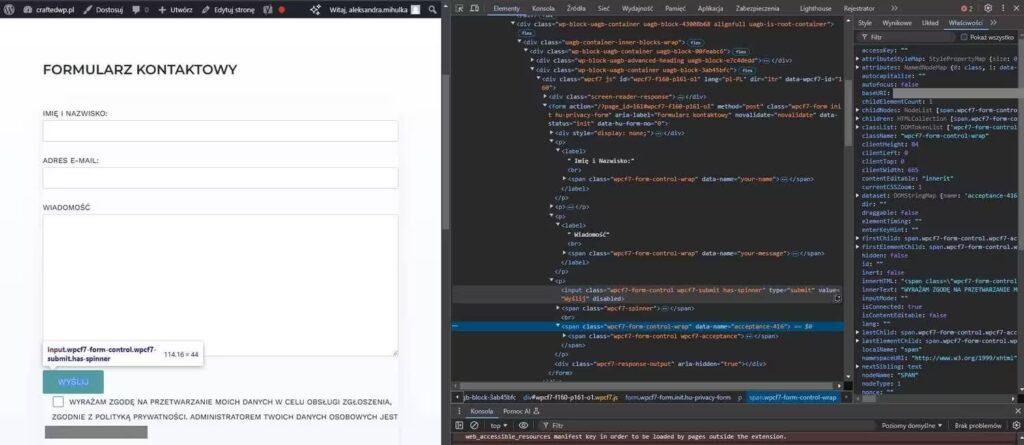Open the Witaj, aleksandra.mihulka account menu
Image resolution: width=1024 pixels, height=445 pixels.
click(x=374, y=10)
